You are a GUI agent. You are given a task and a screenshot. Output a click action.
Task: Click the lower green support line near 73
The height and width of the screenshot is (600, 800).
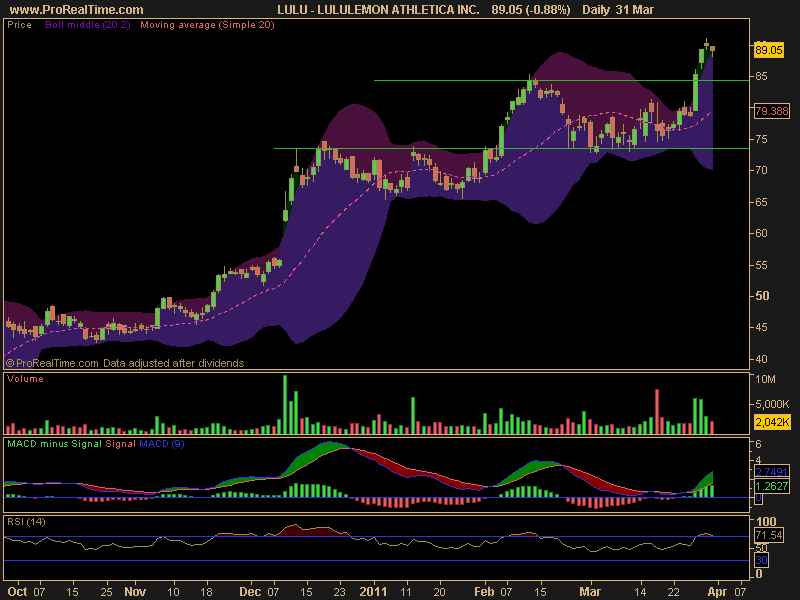[511, 148]
